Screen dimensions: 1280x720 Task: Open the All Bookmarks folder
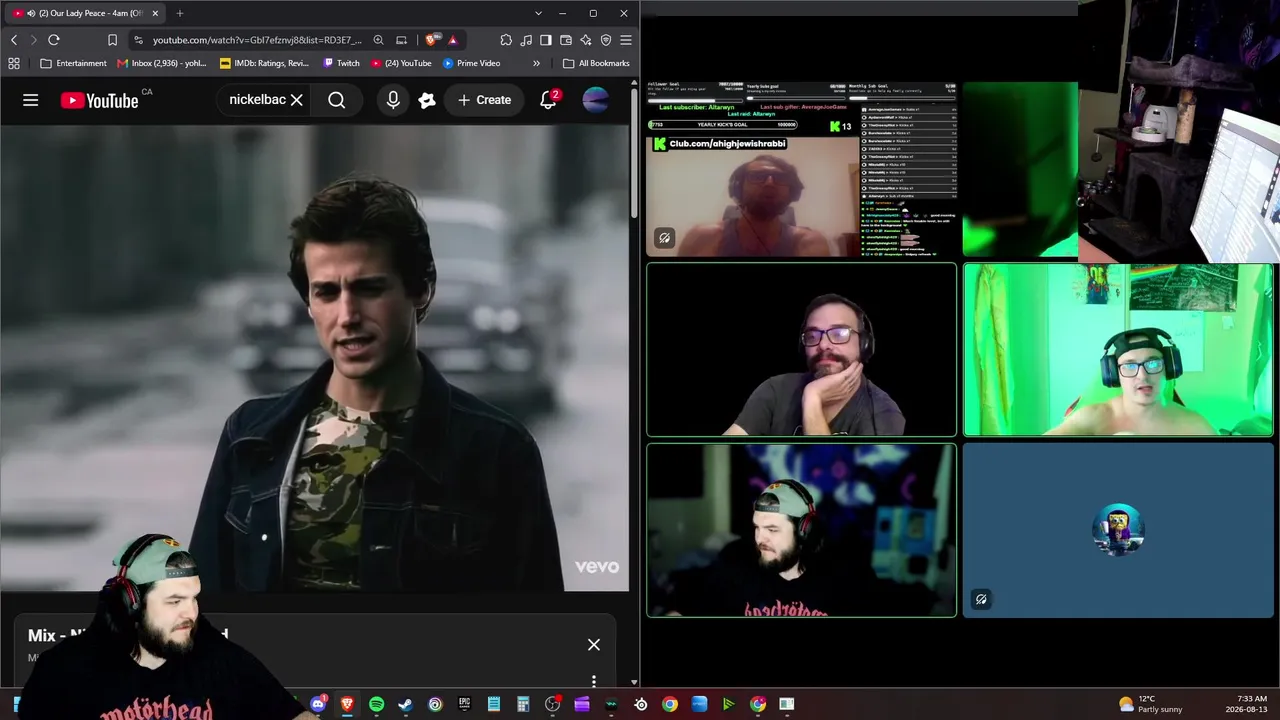pos(596,63)
